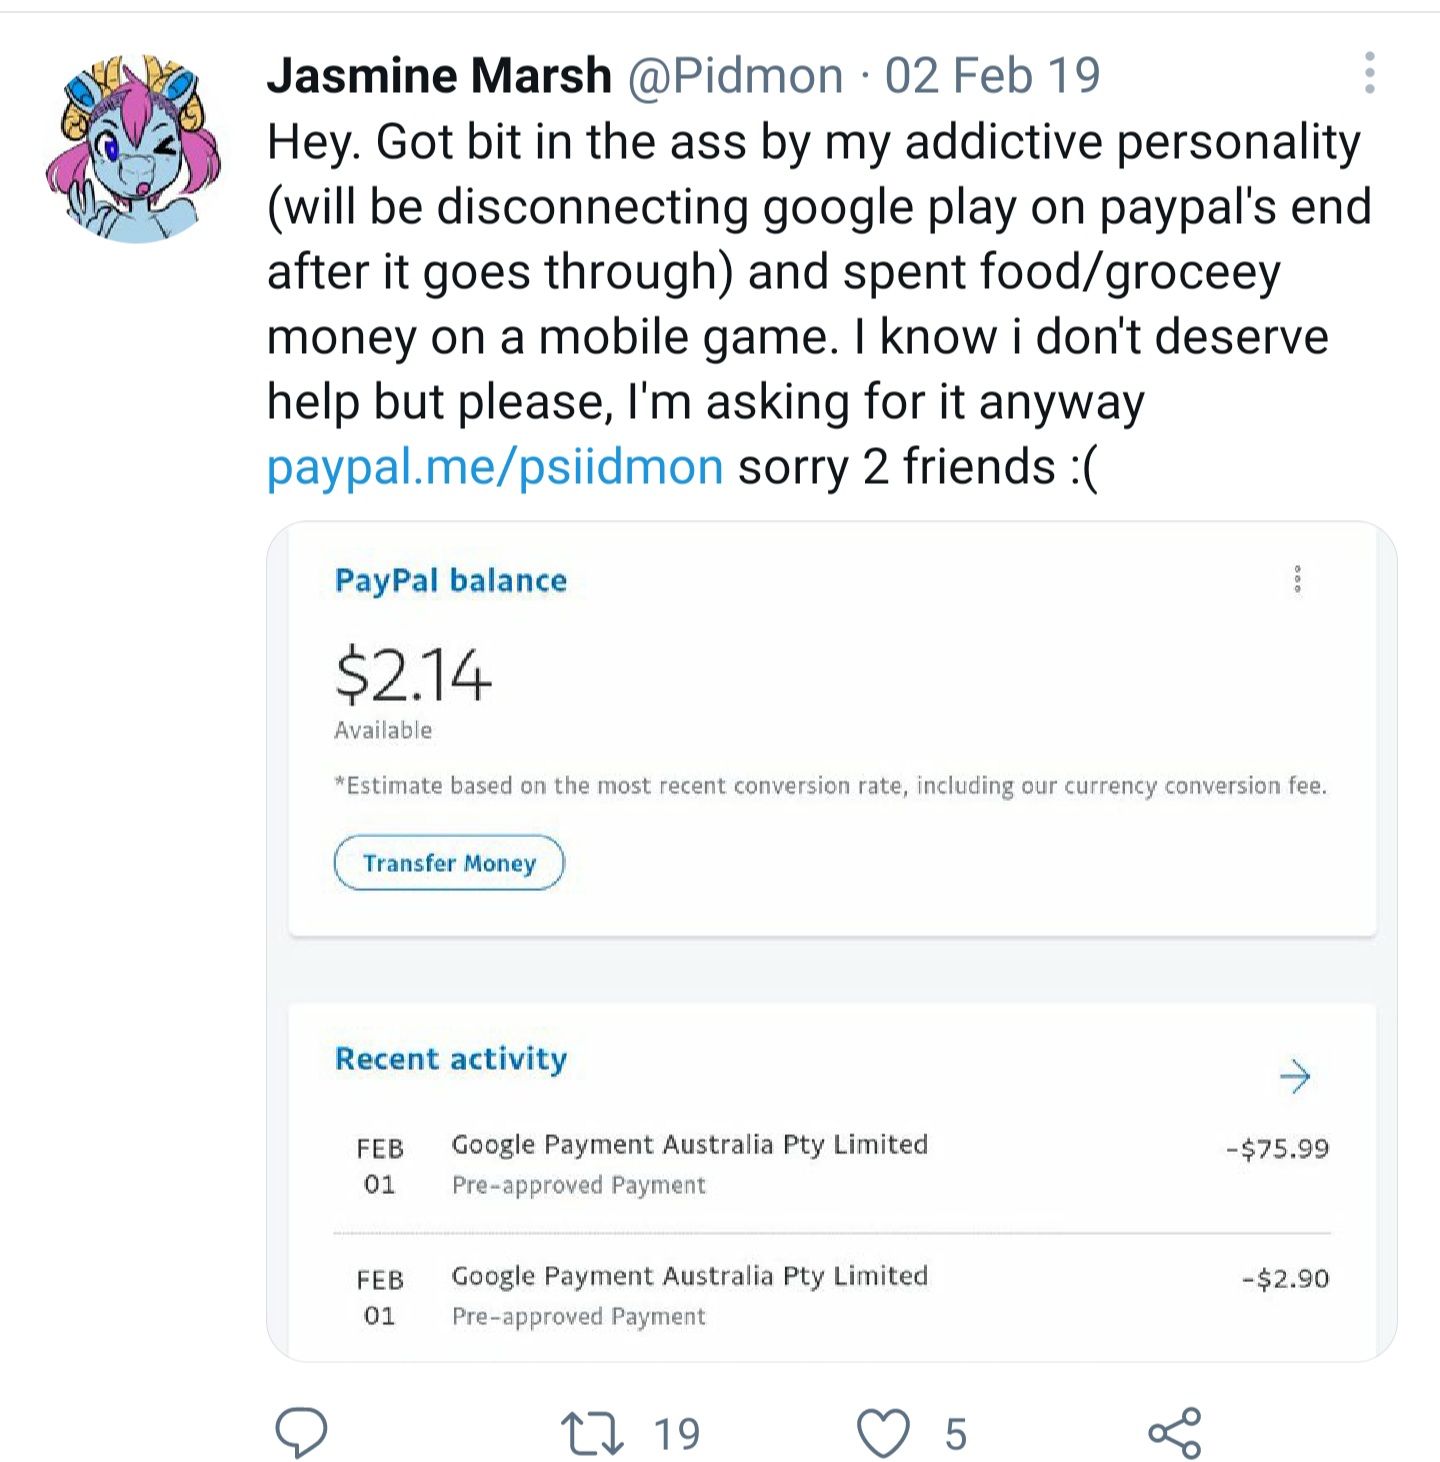Visit the @Pidmon handle
The height and width of the screenshot is (1462, 1440).
click(735, 76)
